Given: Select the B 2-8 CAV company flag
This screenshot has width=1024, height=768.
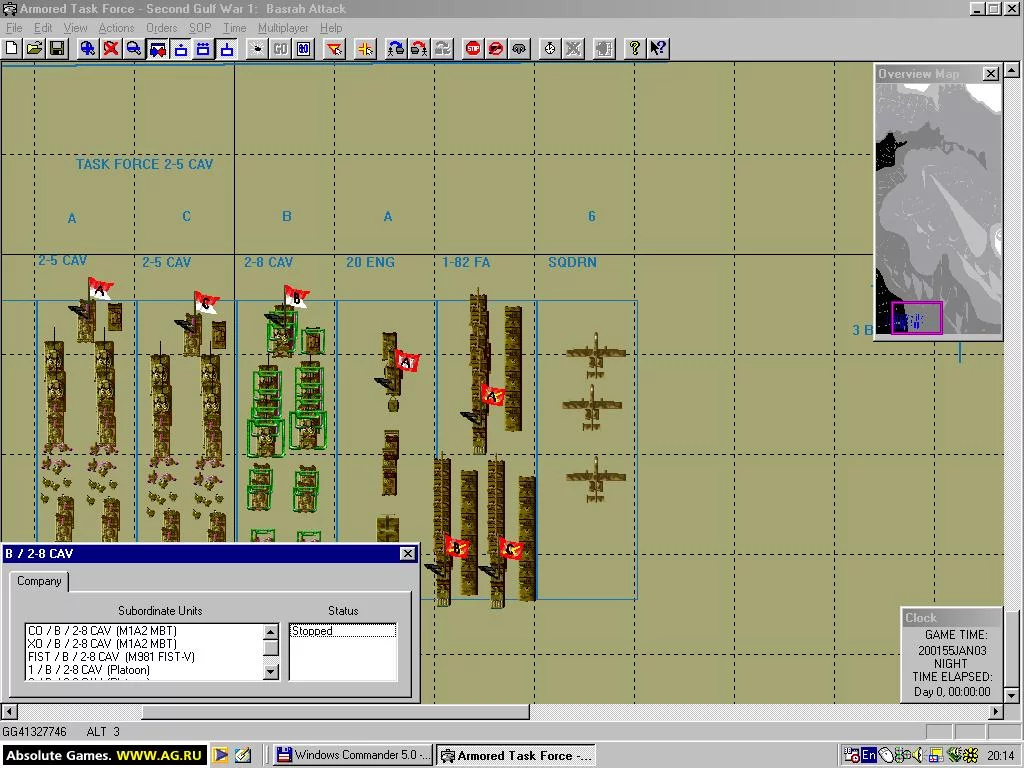Looking at the screenshot, I should pyautogui.click(x=296, y=297).
